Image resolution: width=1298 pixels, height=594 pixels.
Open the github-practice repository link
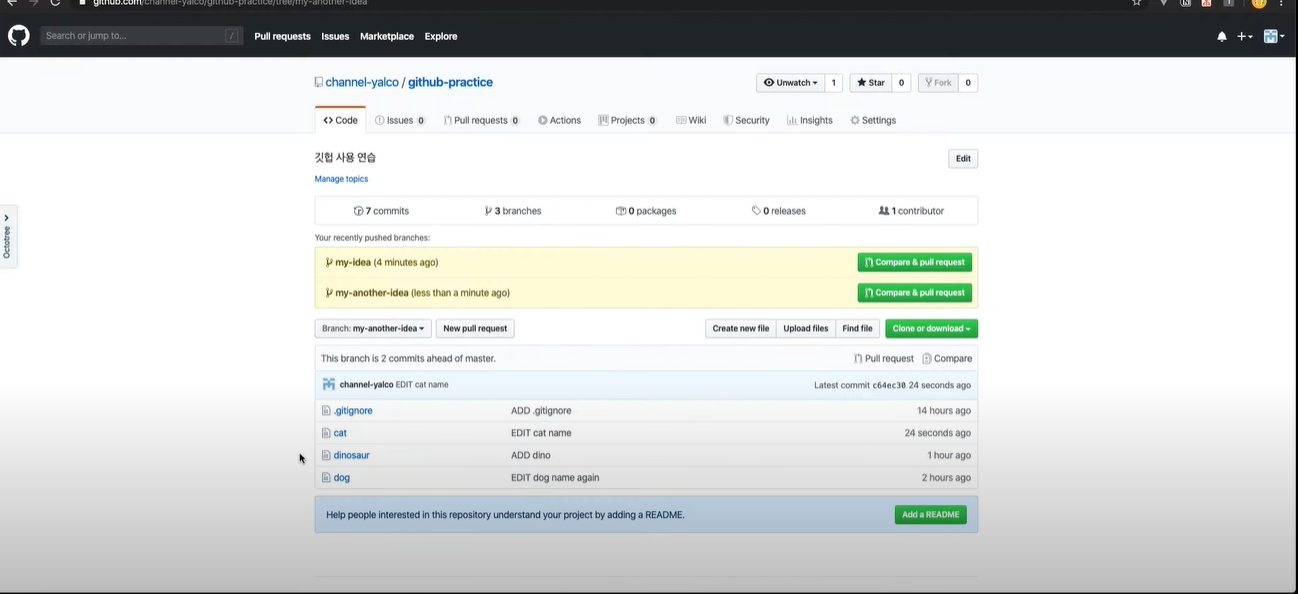450,83
